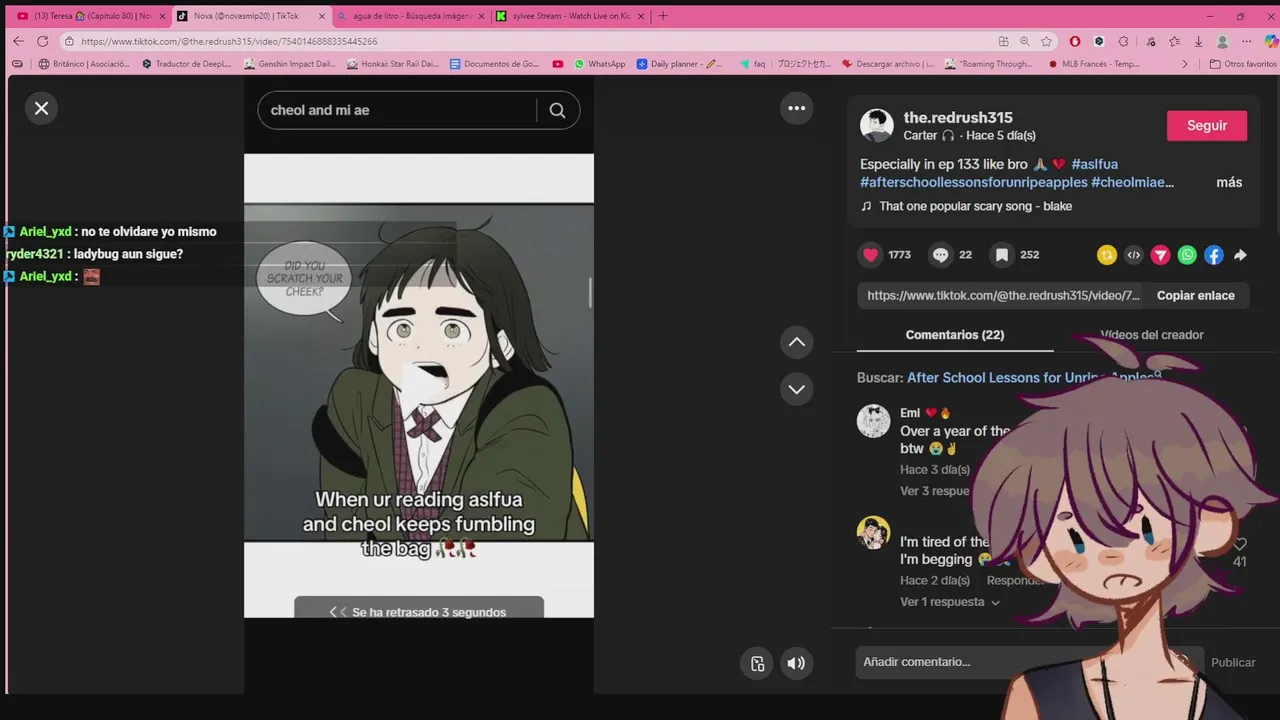The image size is (1280, 720).
Task: Send to friends with the red paper plane icon
Action: click(x=1160, y=255)
